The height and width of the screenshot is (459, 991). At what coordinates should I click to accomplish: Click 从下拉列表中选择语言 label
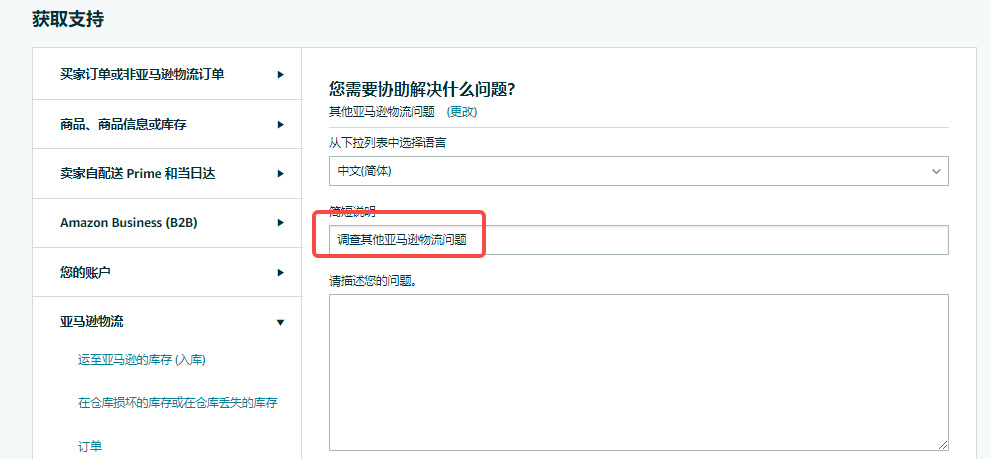(x=387, y=143)
